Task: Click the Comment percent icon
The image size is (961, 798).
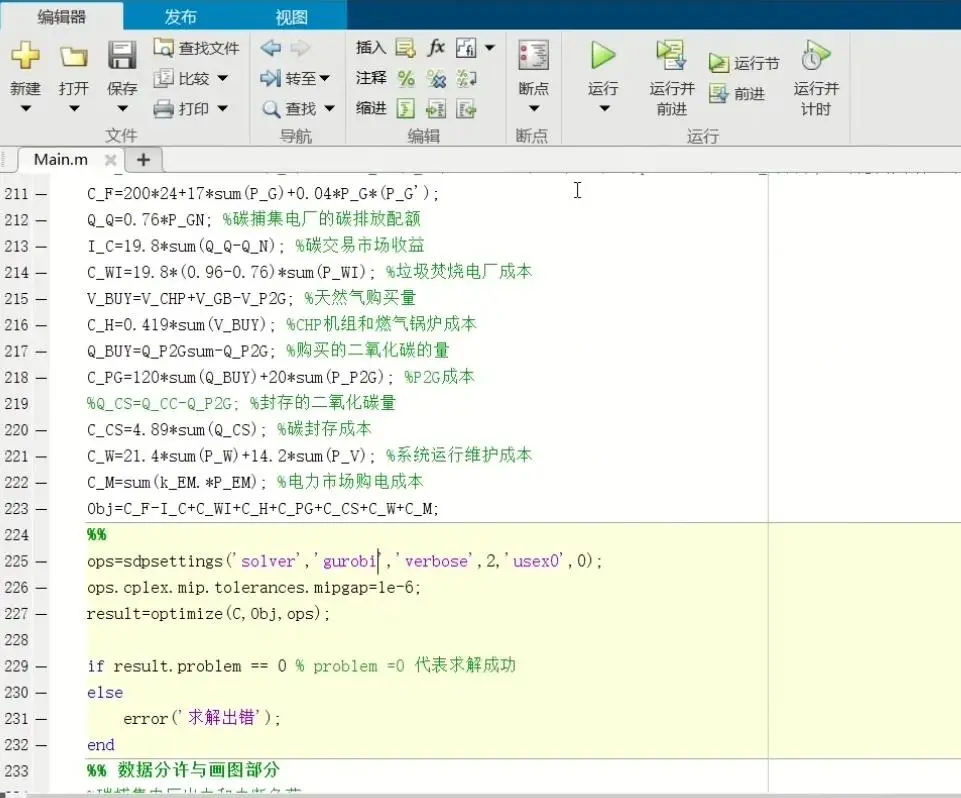Action: (x=406, y=78)
